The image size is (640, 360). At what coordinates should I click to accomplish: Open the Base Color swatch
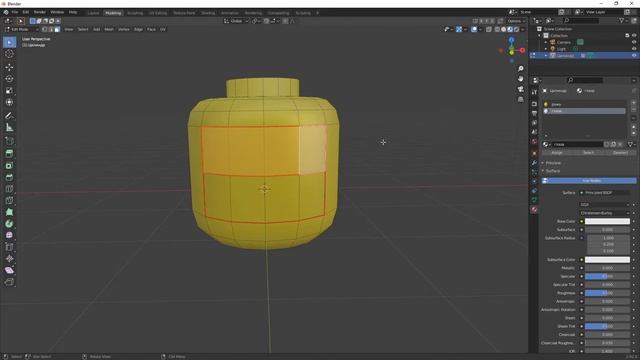coord(607,221)
